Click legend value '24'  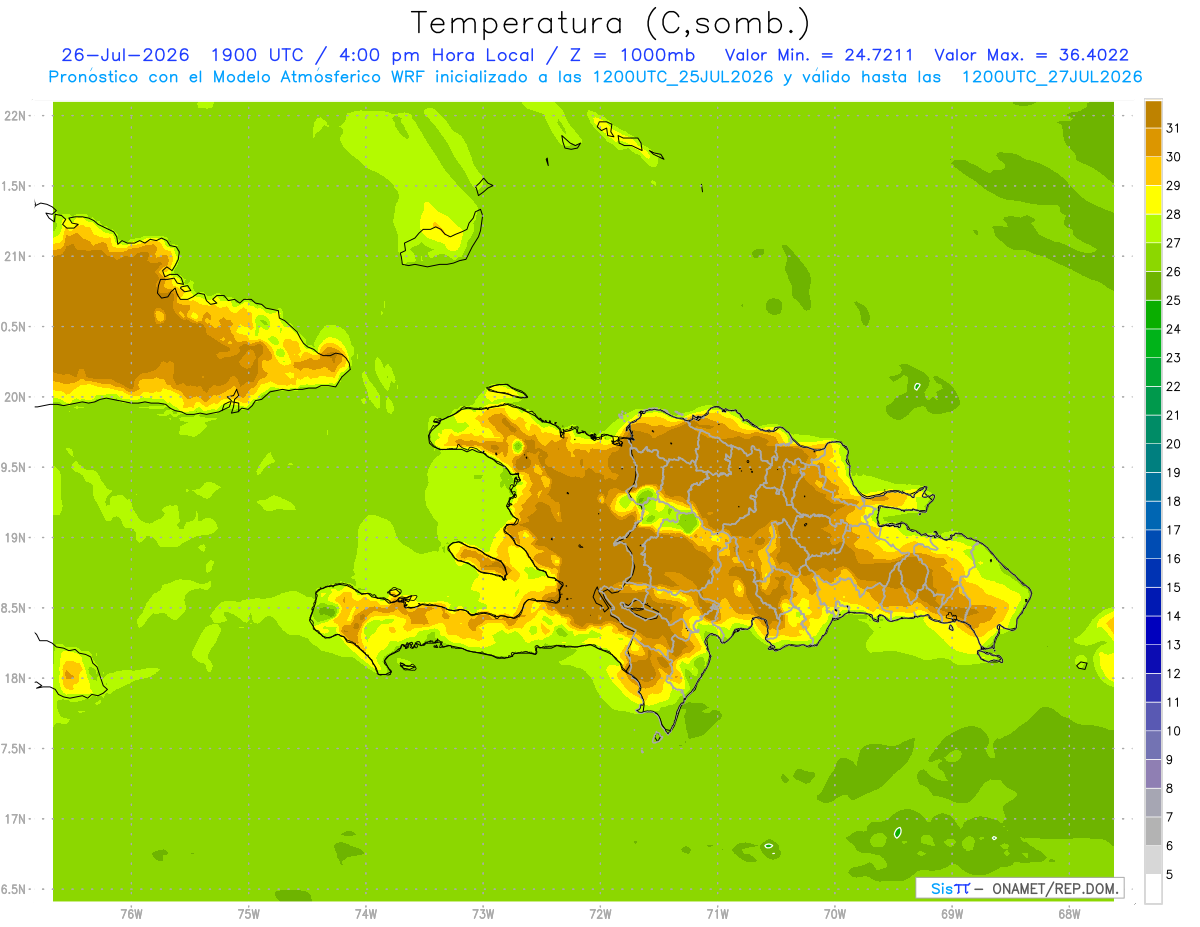pyautogui.click(x=1173, y=329)
